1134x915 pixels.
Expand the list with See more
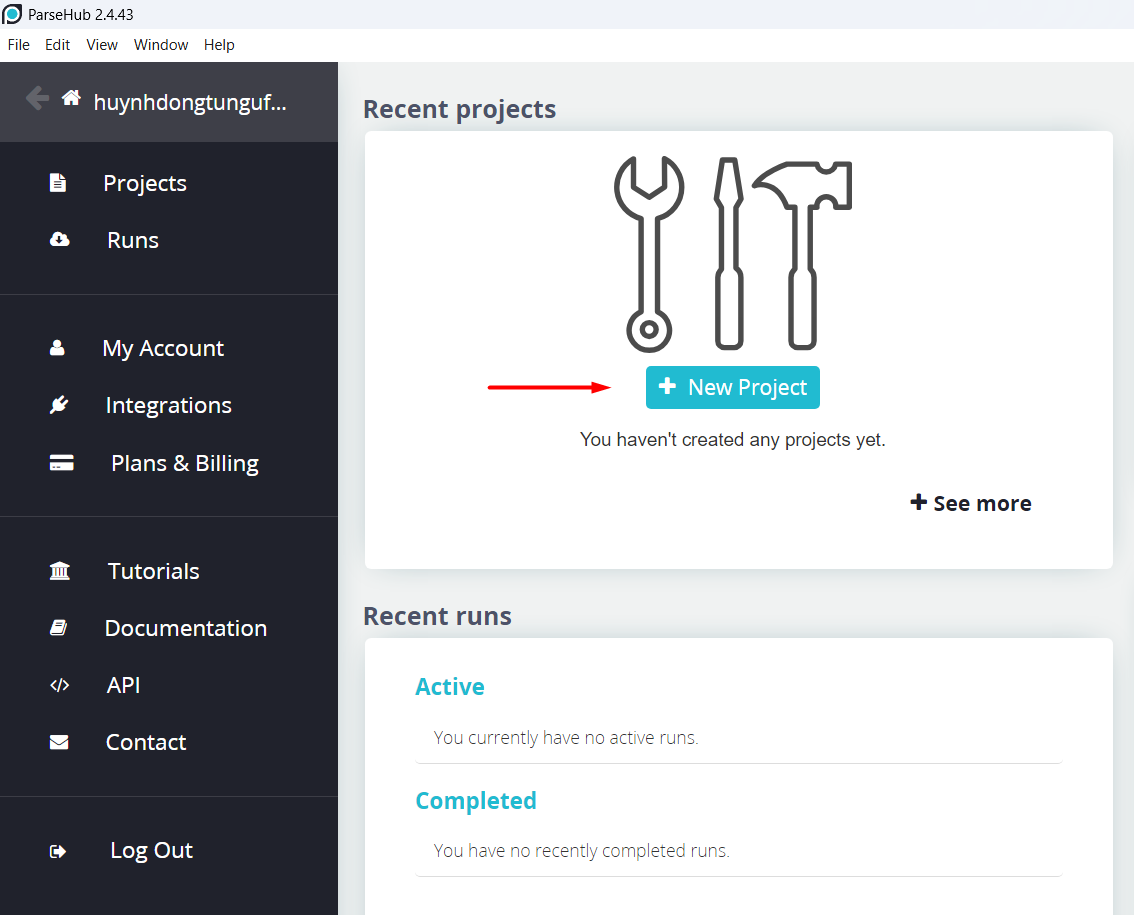[971, 503]
